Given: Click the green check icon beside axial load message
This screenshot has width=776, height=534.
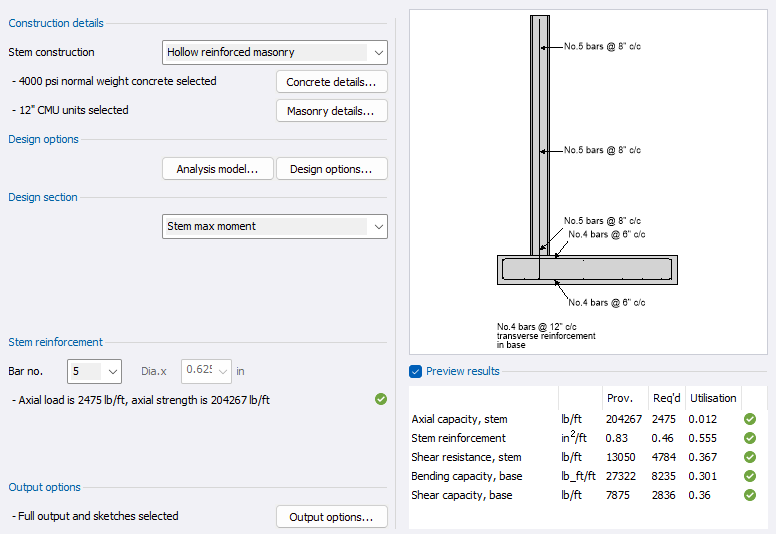Looking at the screenshot, I should 380,400.
